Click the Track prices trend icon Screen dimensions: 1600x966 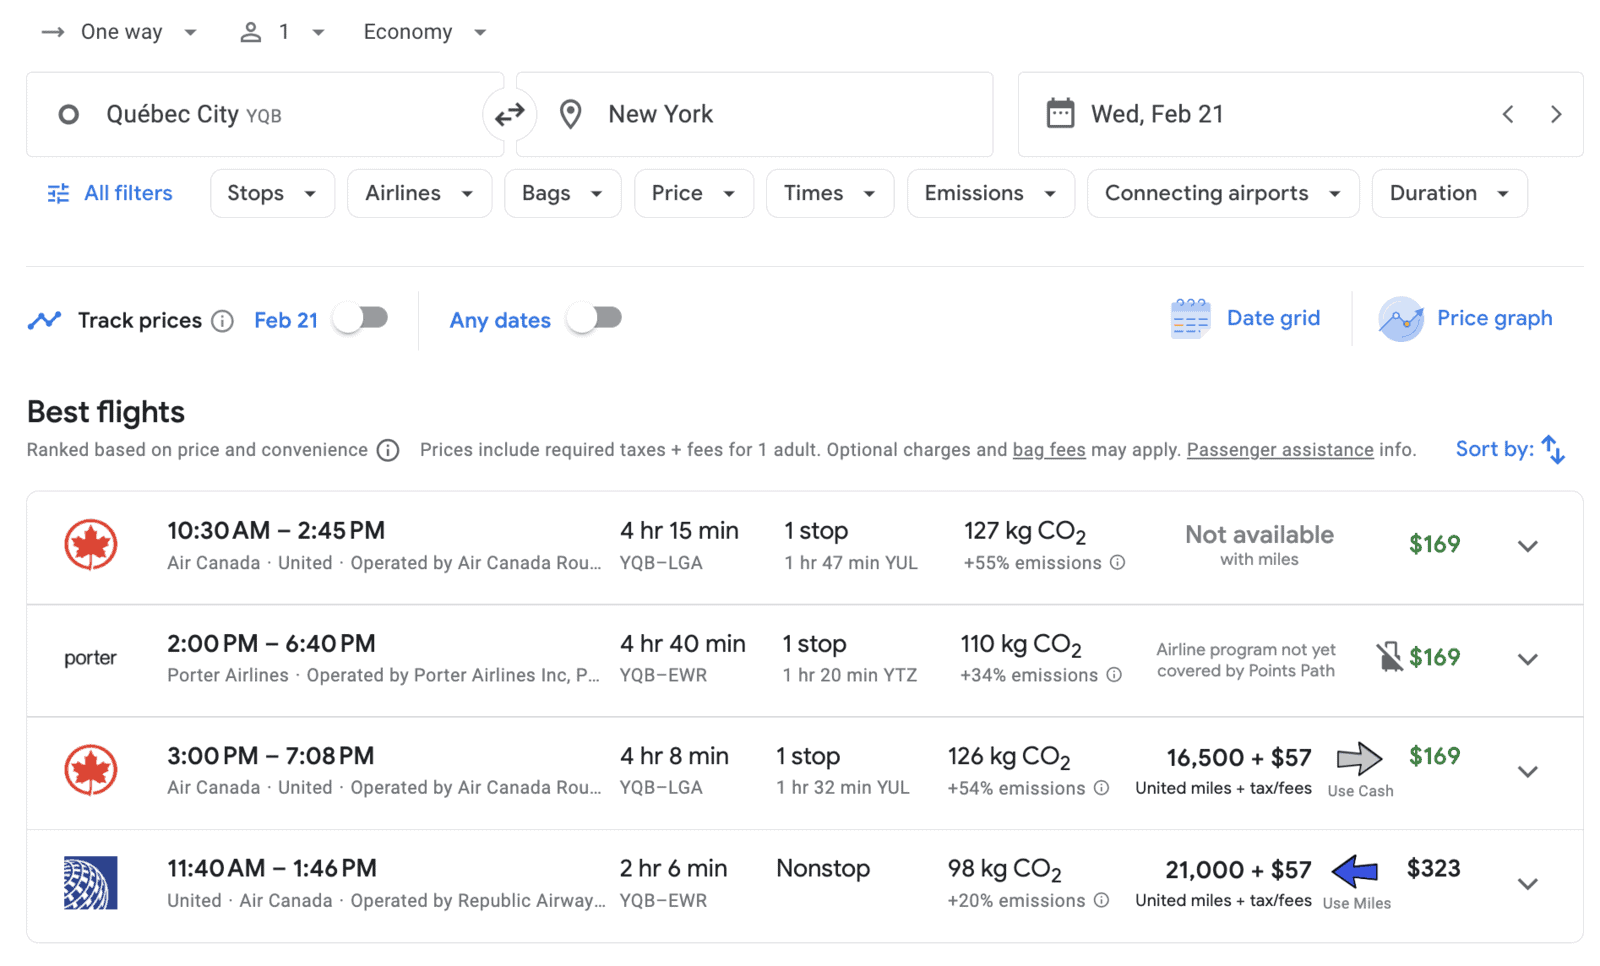44,320
